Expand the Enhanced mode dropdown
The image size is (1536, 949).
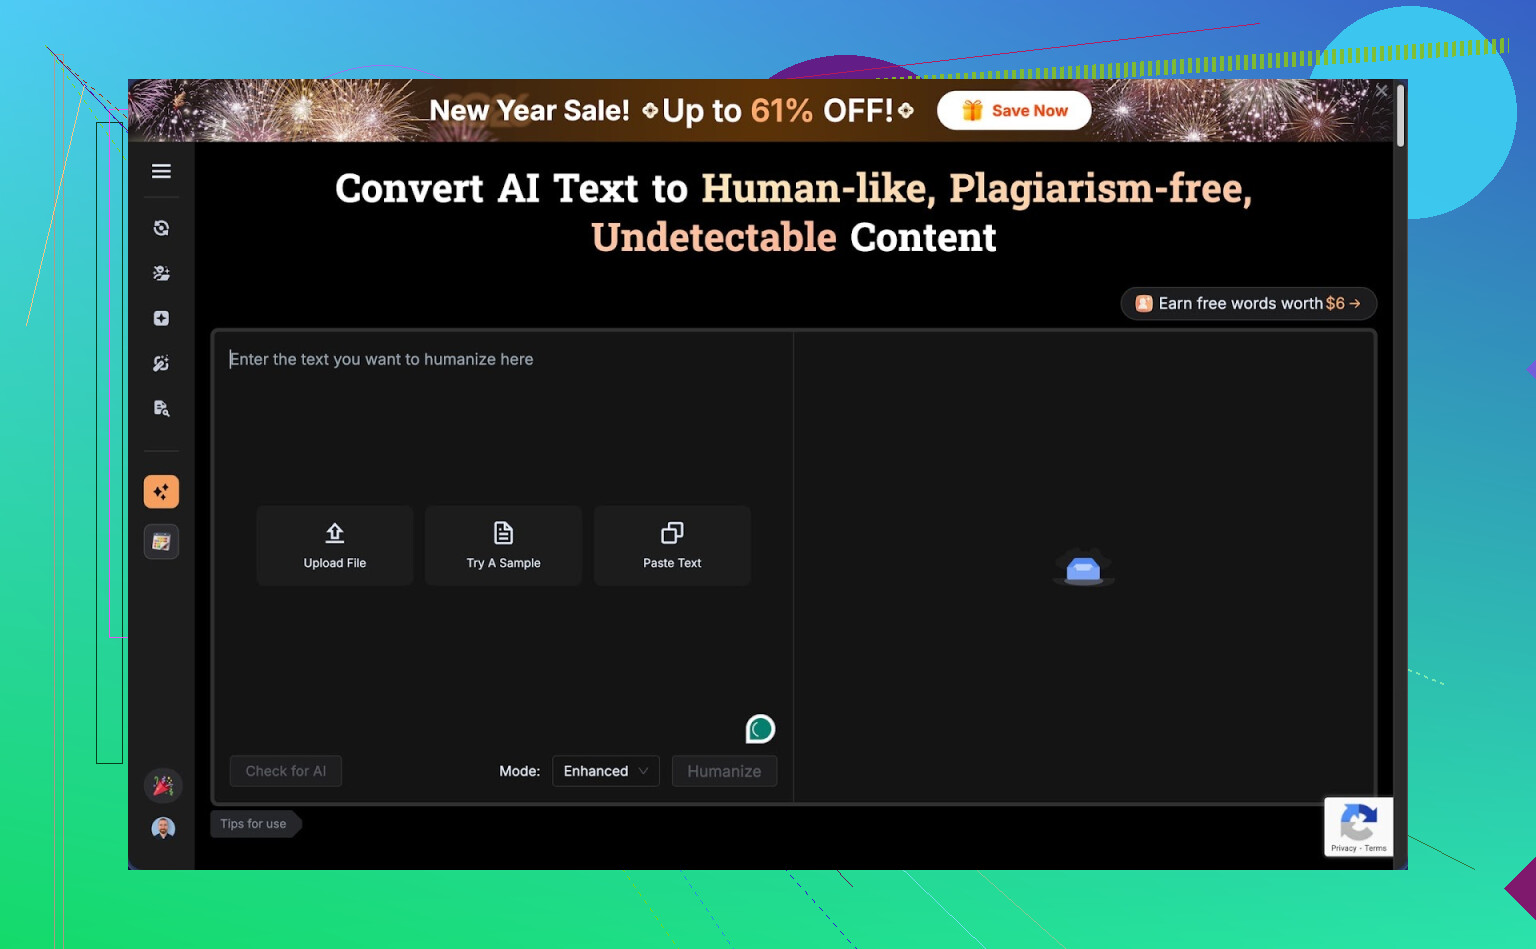click(605, 771)
